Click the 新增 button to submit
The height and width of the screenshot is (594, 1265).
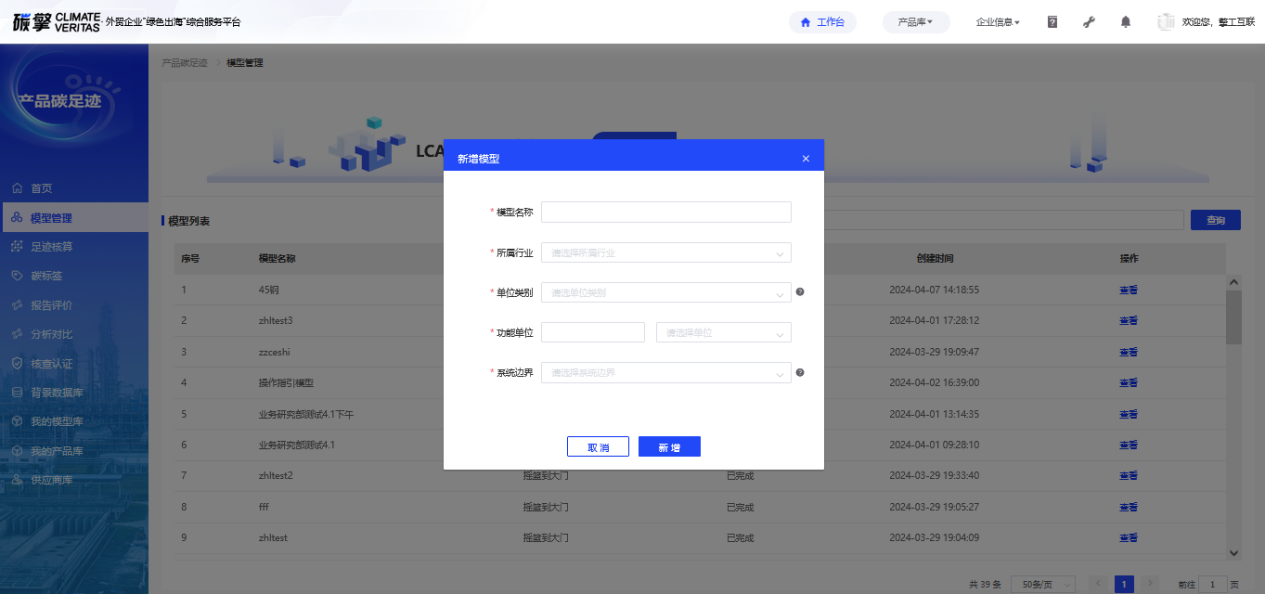(x=669, y=447)
